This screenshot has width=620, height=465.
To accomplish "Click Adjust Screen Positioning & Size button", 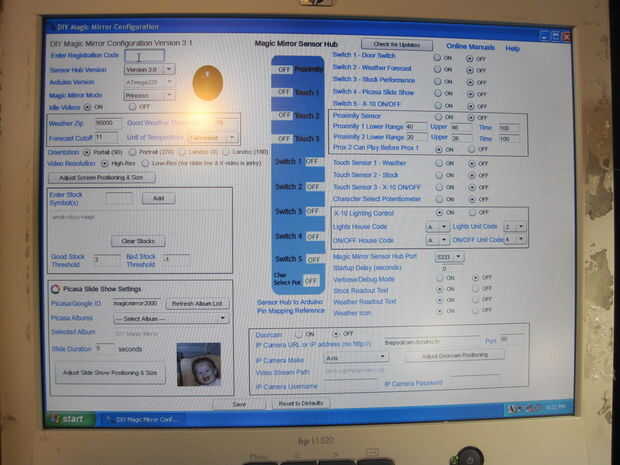I will coord(102,178).
